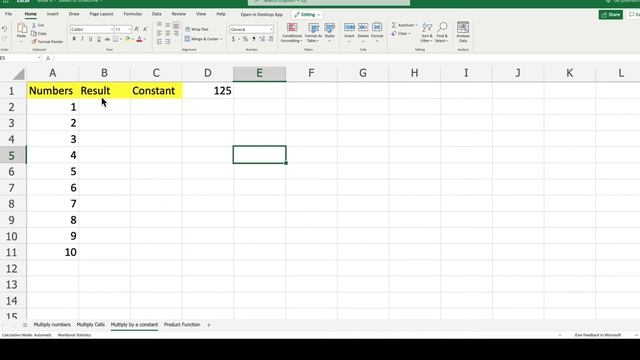Viewport: 640px width, 360px height.
Task: Increase font size with the larger A
Action: point(137,29)
